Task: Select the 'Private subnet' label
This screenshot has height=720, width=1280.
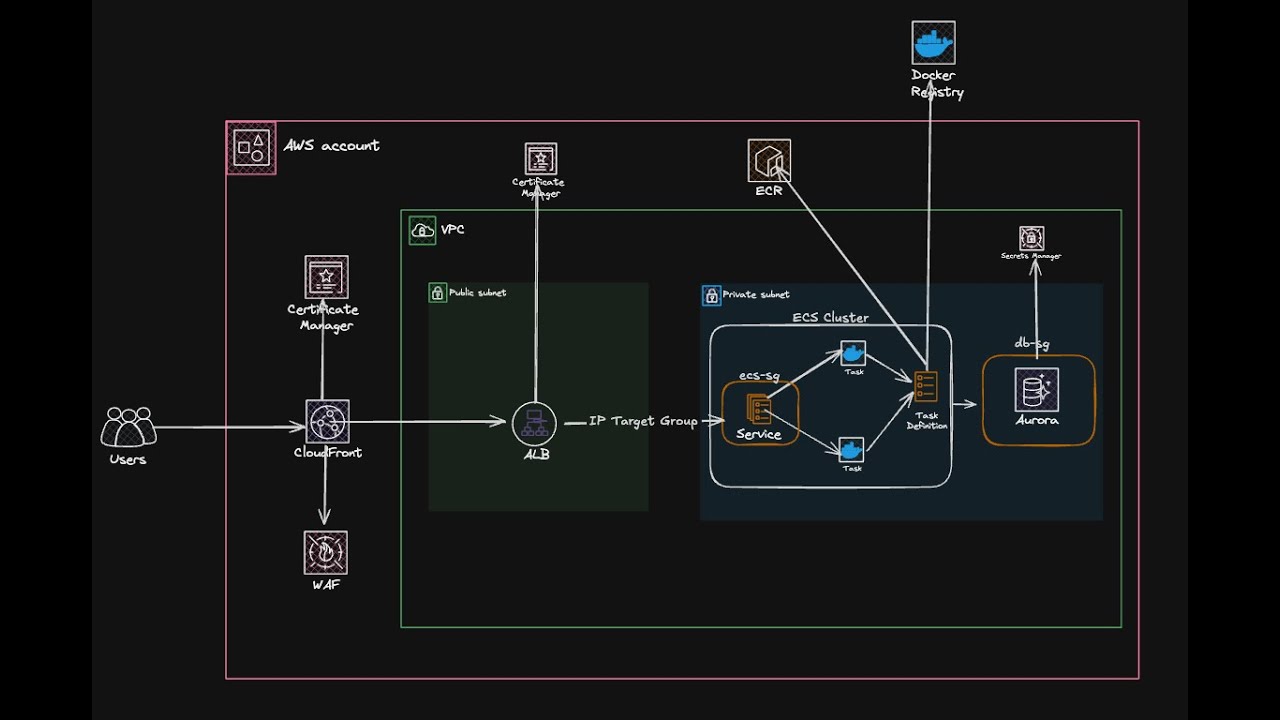Action: click(756, 295)
